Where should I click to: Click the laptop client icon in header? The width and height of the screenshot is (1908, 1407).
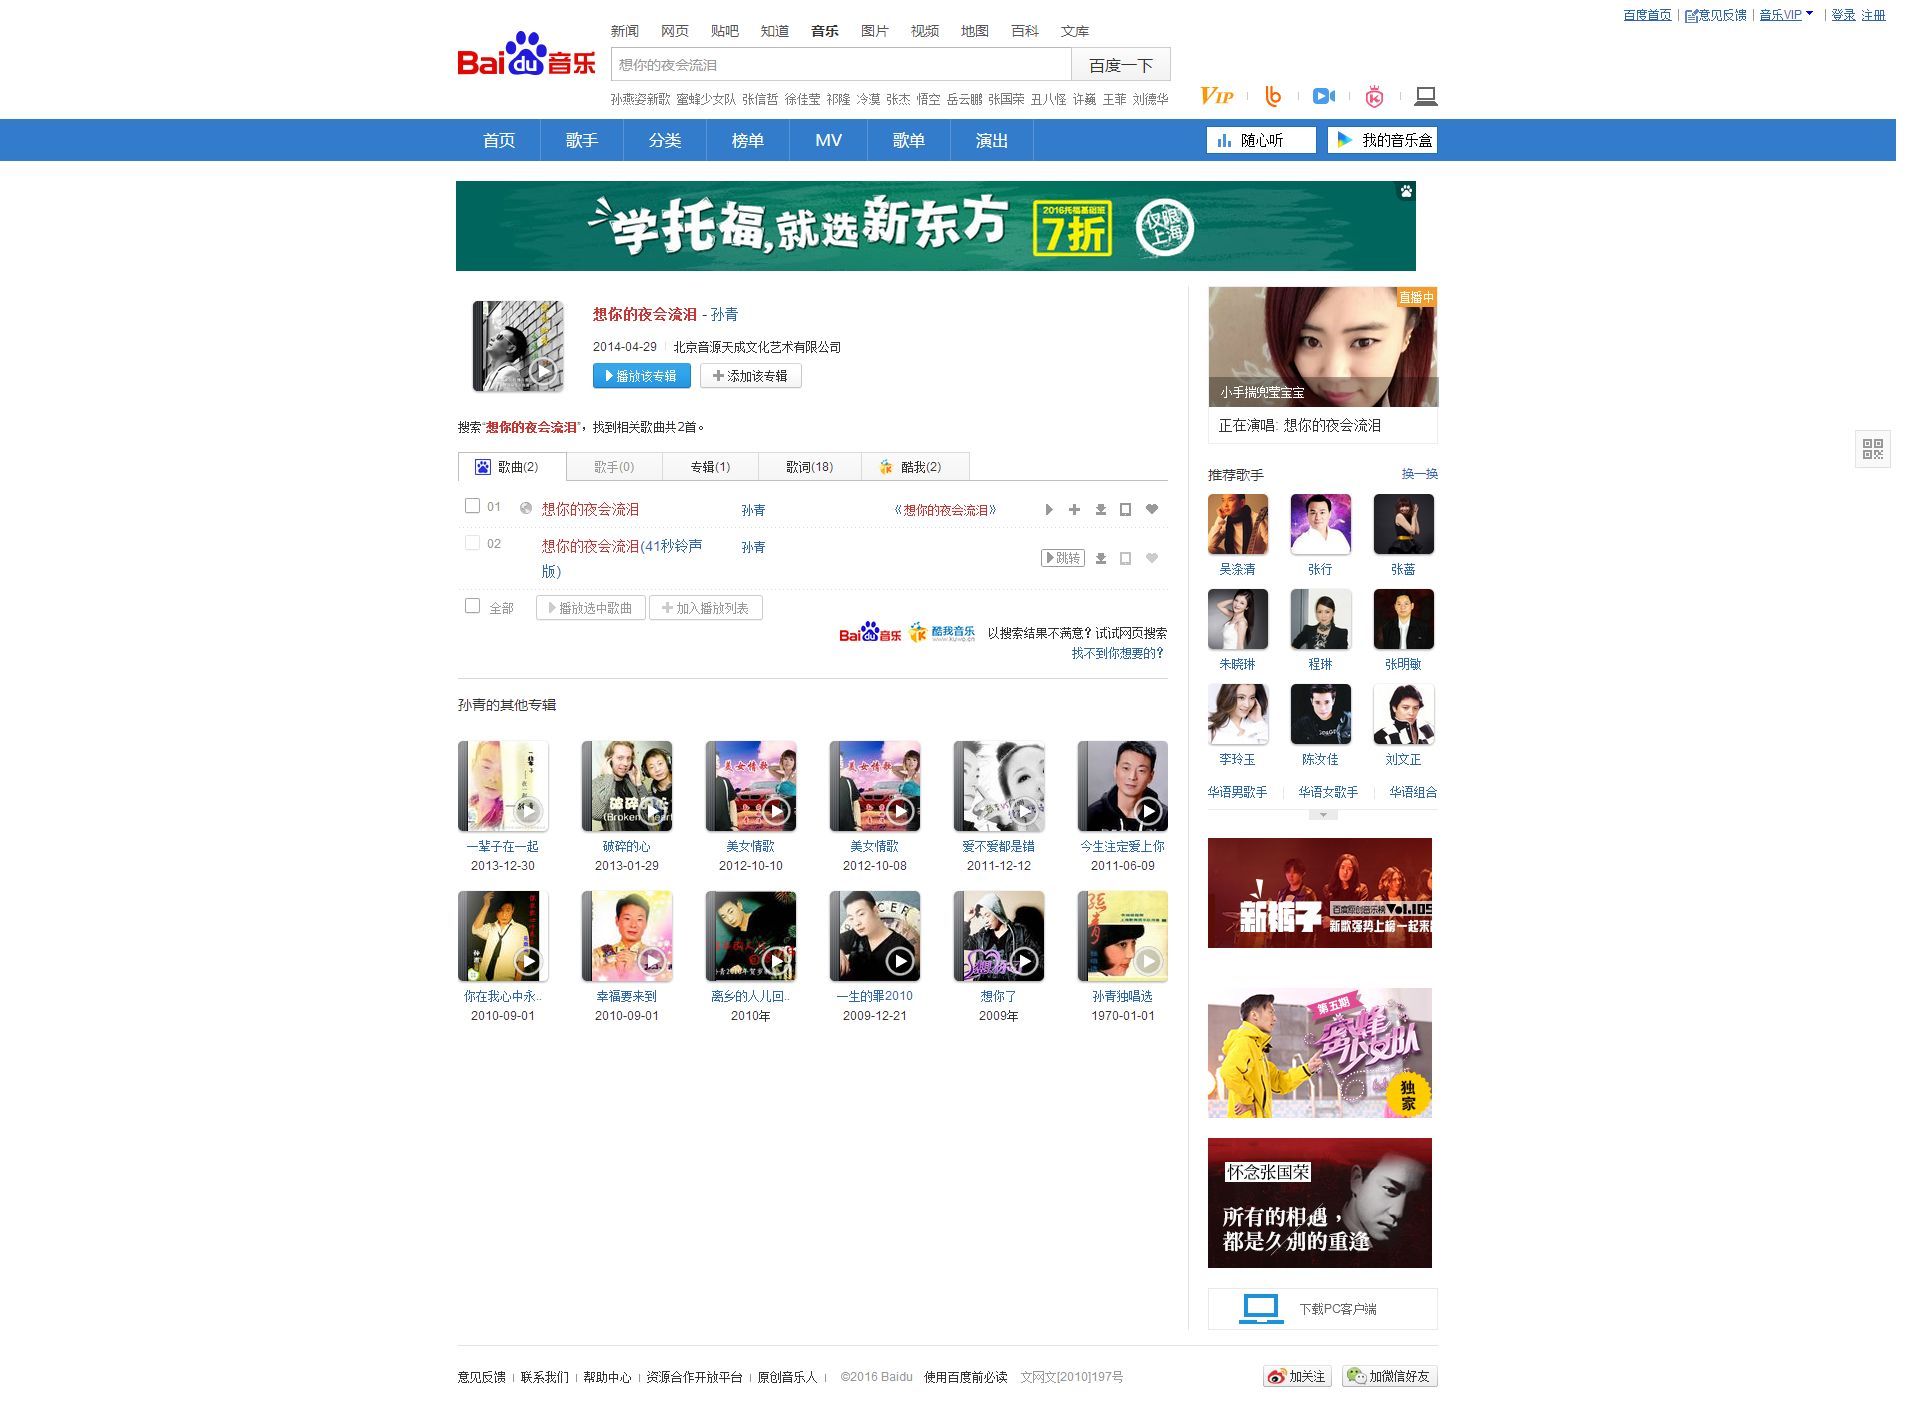click(x=1426, y=96)
